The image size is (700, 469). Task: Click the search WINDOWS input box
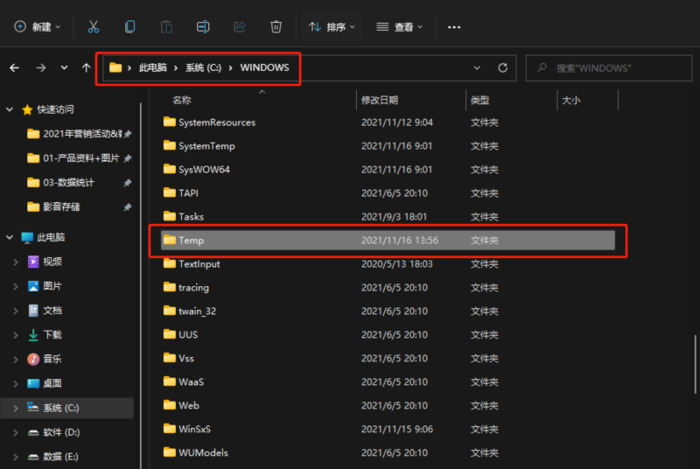pos(609,68)
